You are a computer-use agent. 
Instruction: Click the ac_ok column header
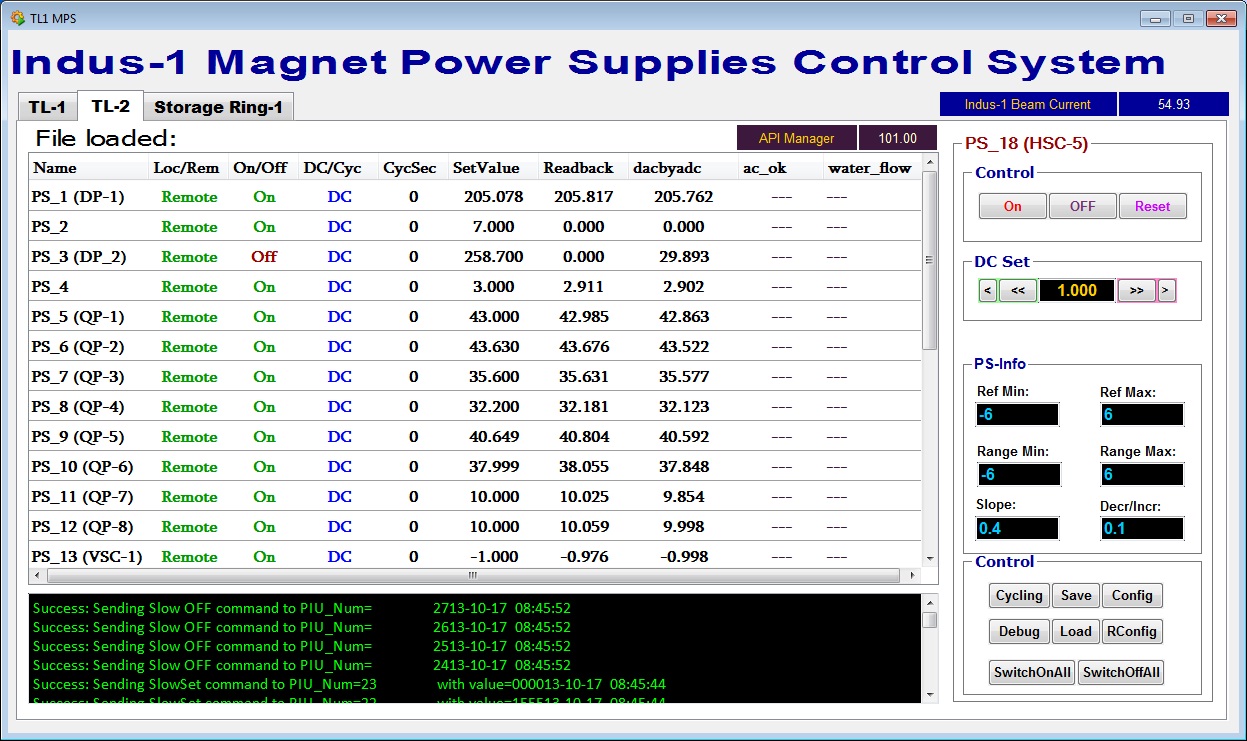(781, 168)
